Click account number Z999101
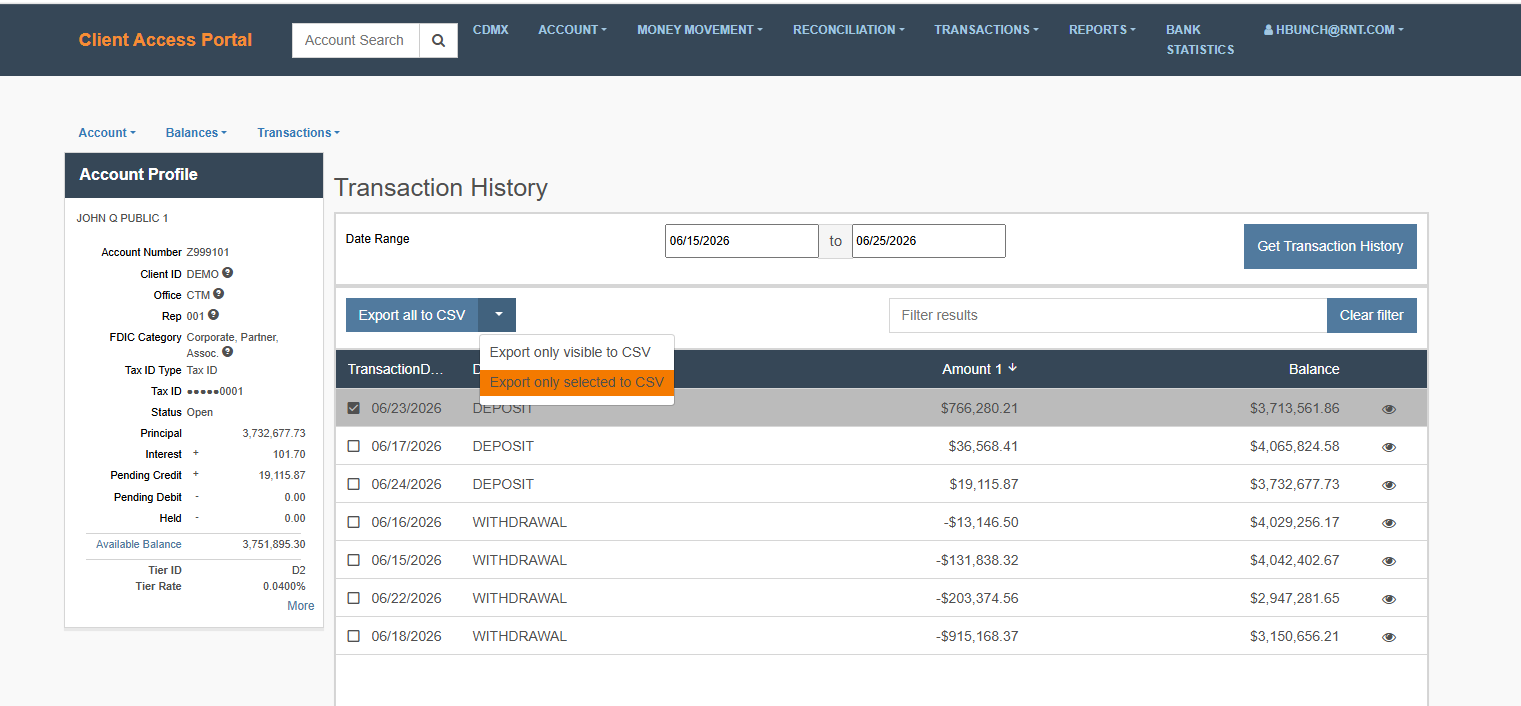This screenshot has height=706, width=1521. click(x=208, y=252)
